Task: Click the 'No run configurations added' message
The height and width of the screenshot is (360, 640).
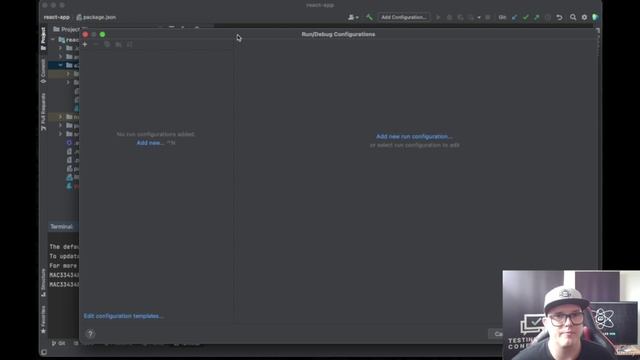Action: (156, 134)
